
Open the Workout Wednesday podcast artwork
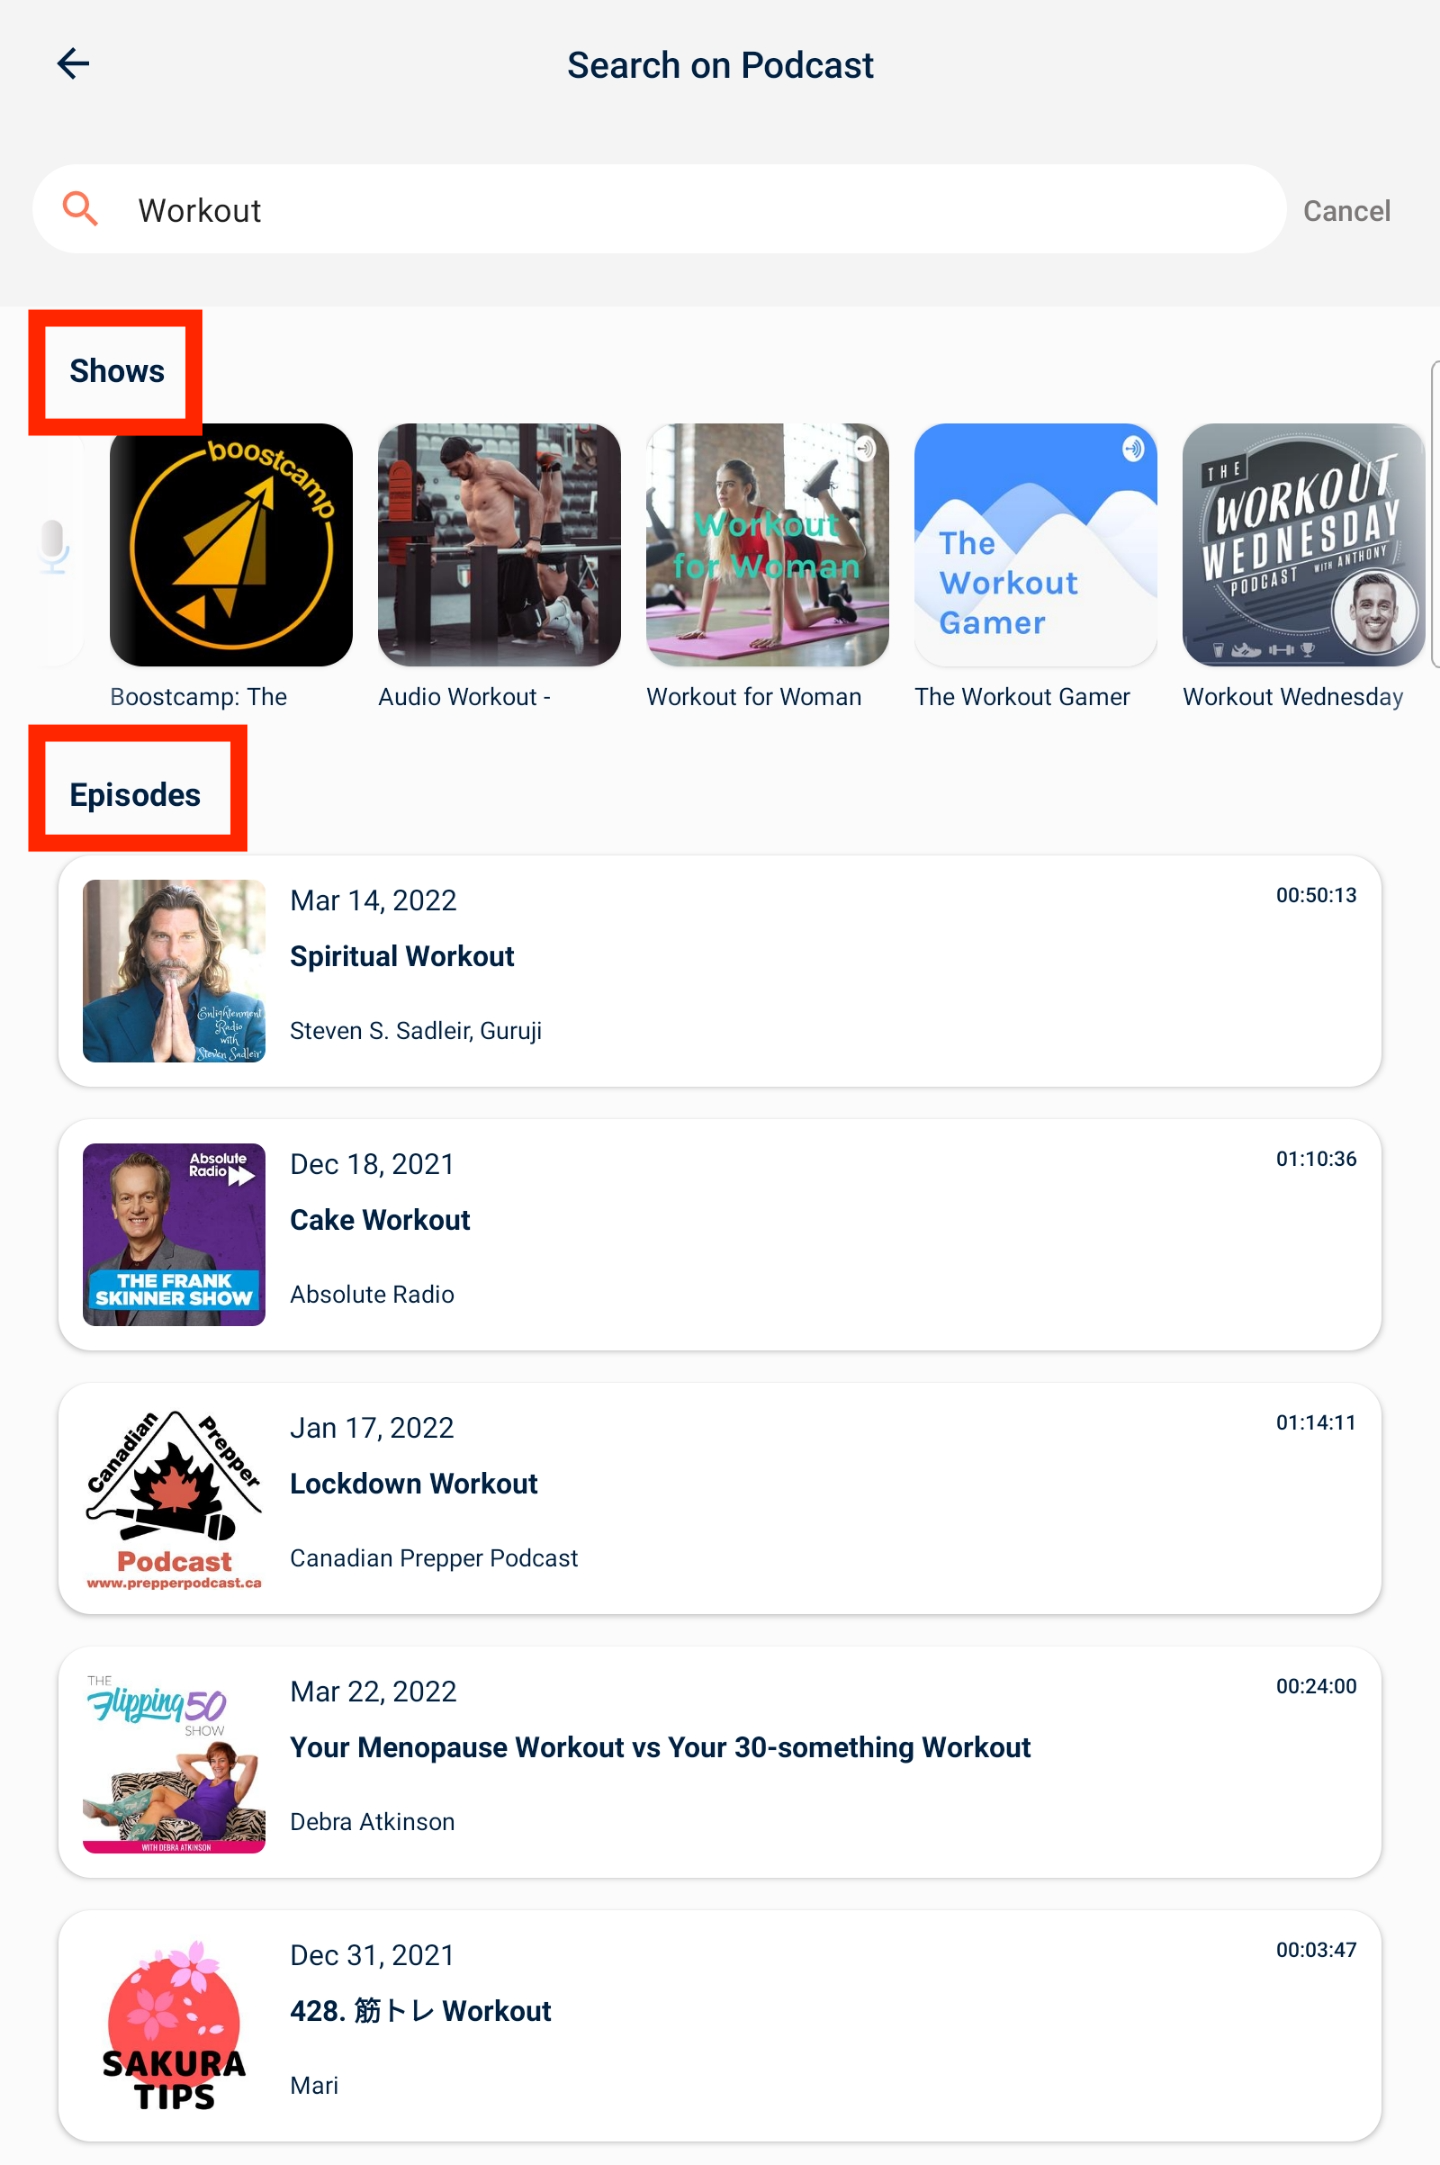[x=1303, y=545]
